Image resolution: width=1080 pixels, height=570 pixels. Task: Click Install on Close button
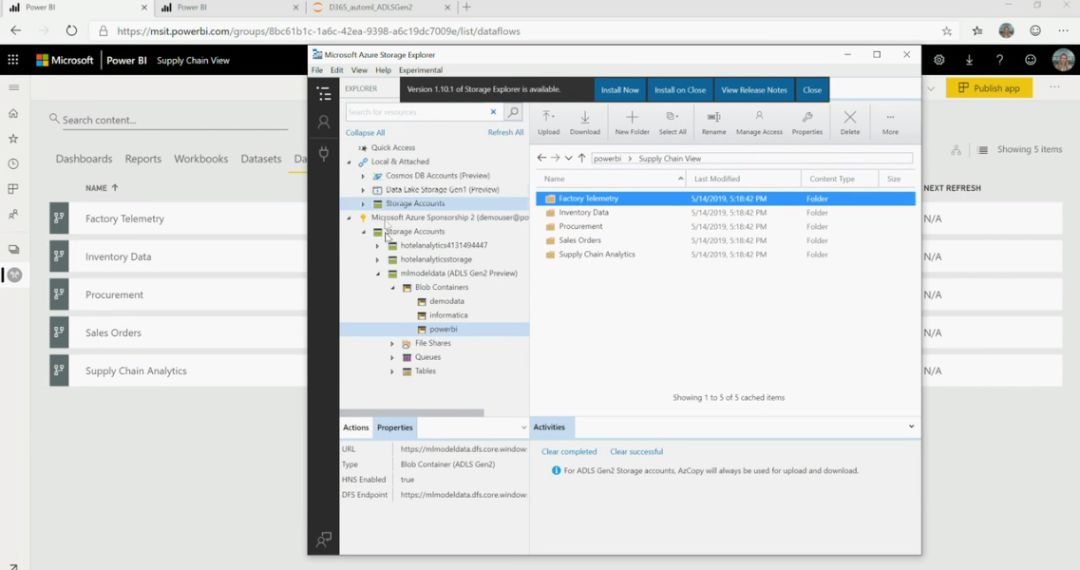(680, 89)
